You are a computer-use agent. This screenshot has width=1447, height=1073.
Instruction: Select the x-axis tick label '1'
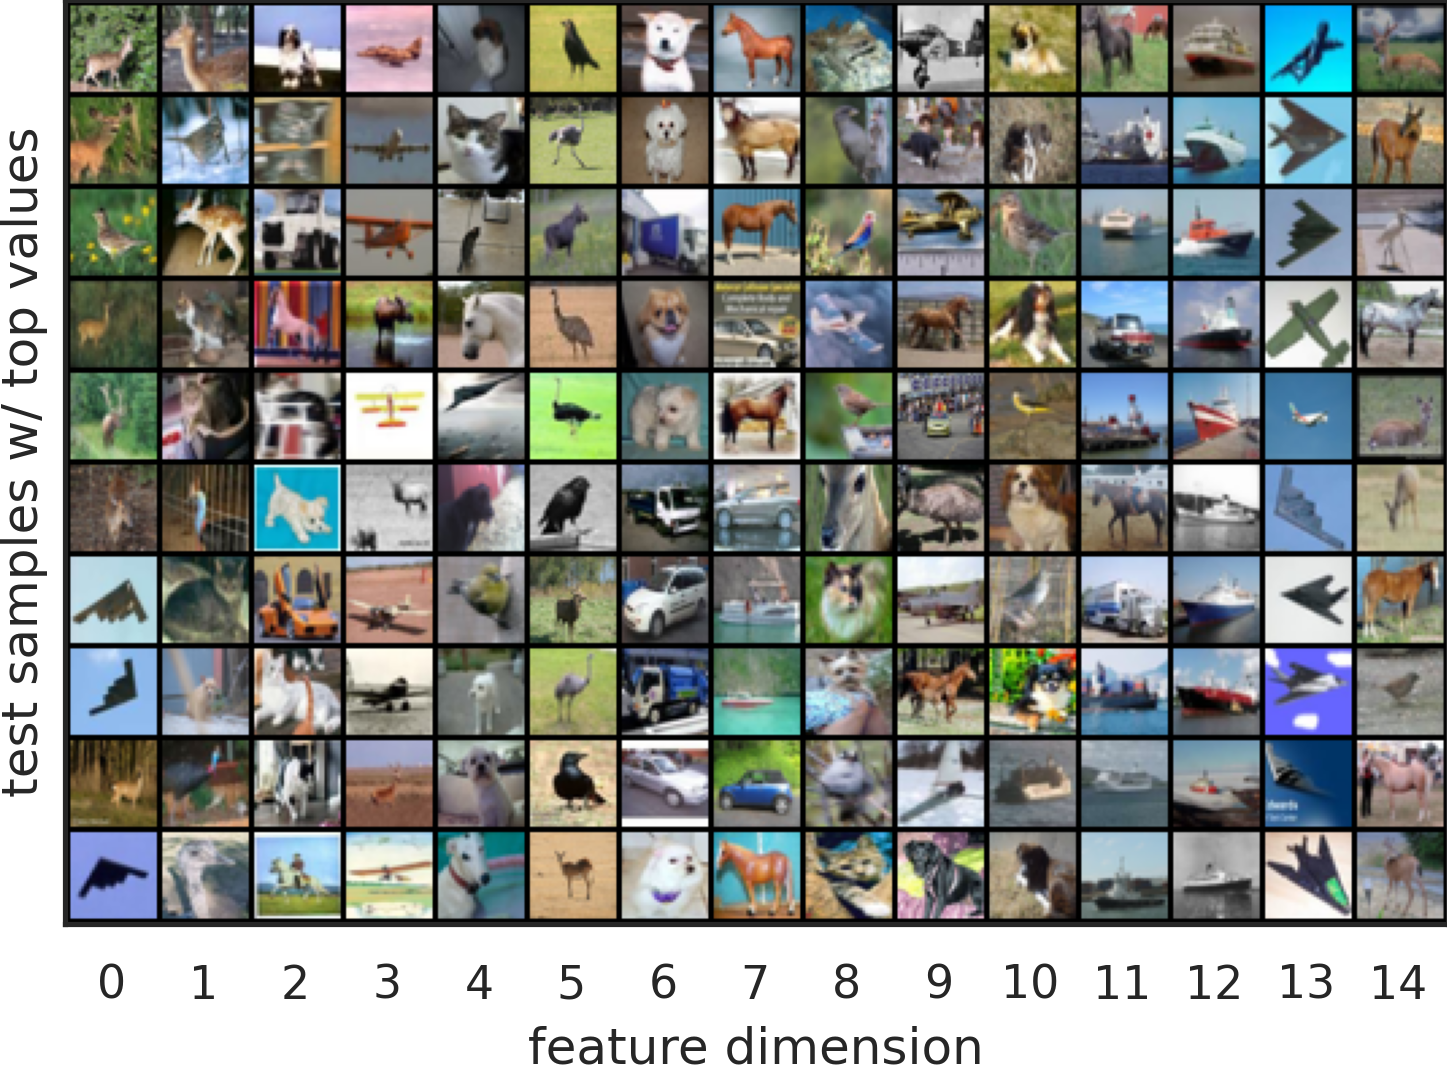(203, 982)
